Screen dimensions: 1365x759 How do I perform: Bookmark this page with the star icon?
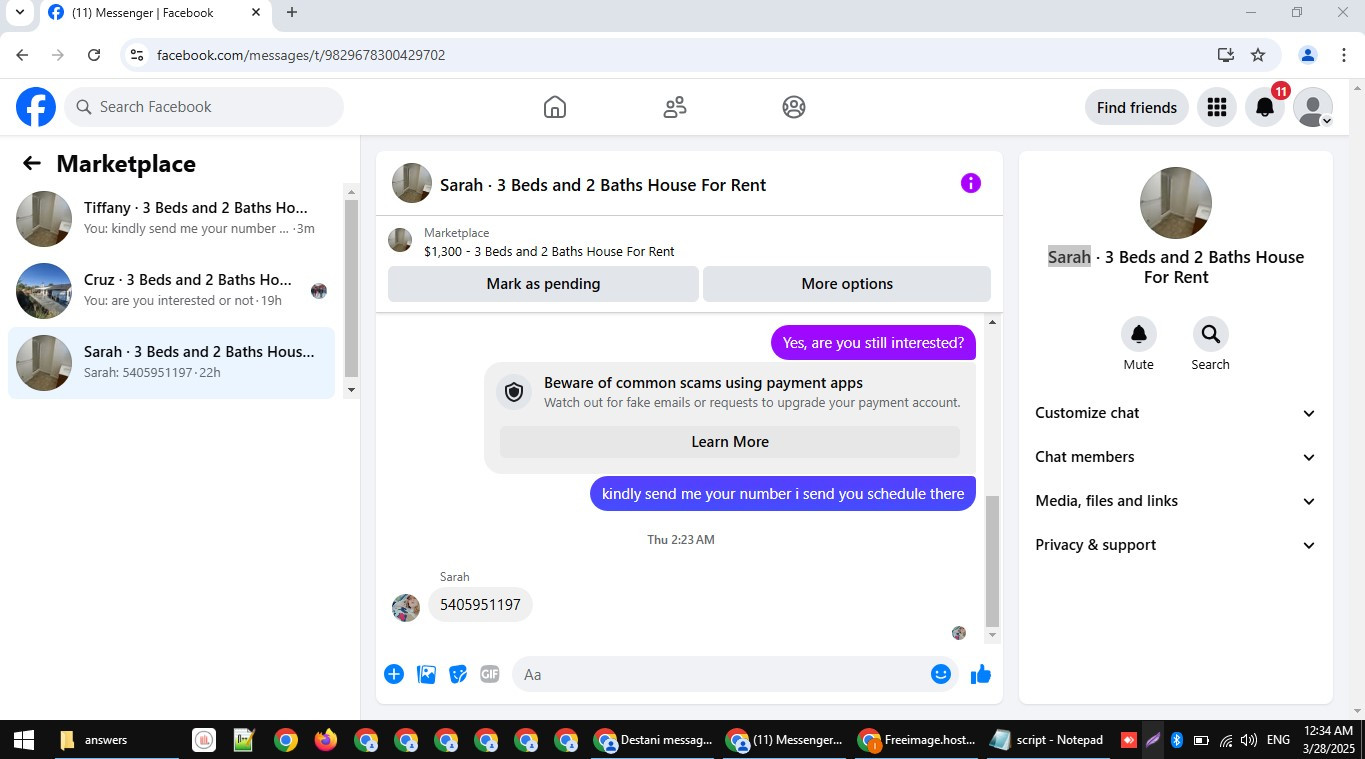coord(1258,55)
